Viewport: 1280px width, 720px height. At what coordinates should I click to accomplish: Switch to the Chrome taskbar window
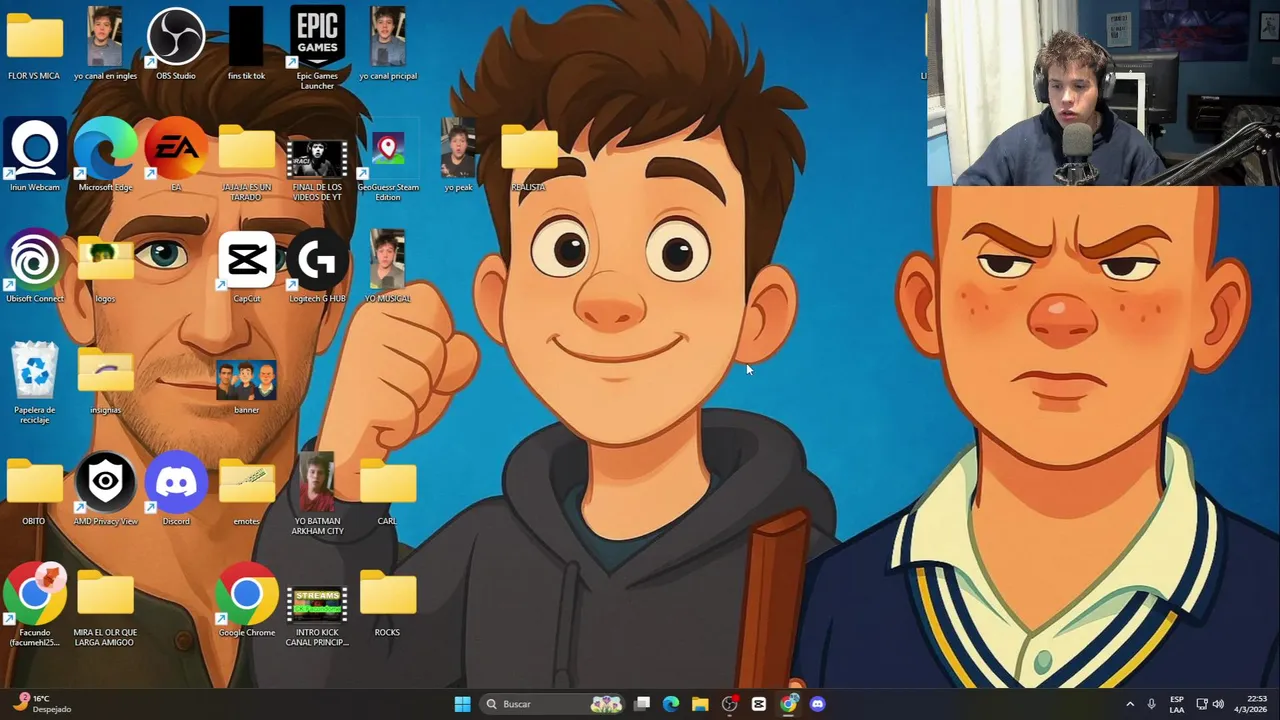788,704
